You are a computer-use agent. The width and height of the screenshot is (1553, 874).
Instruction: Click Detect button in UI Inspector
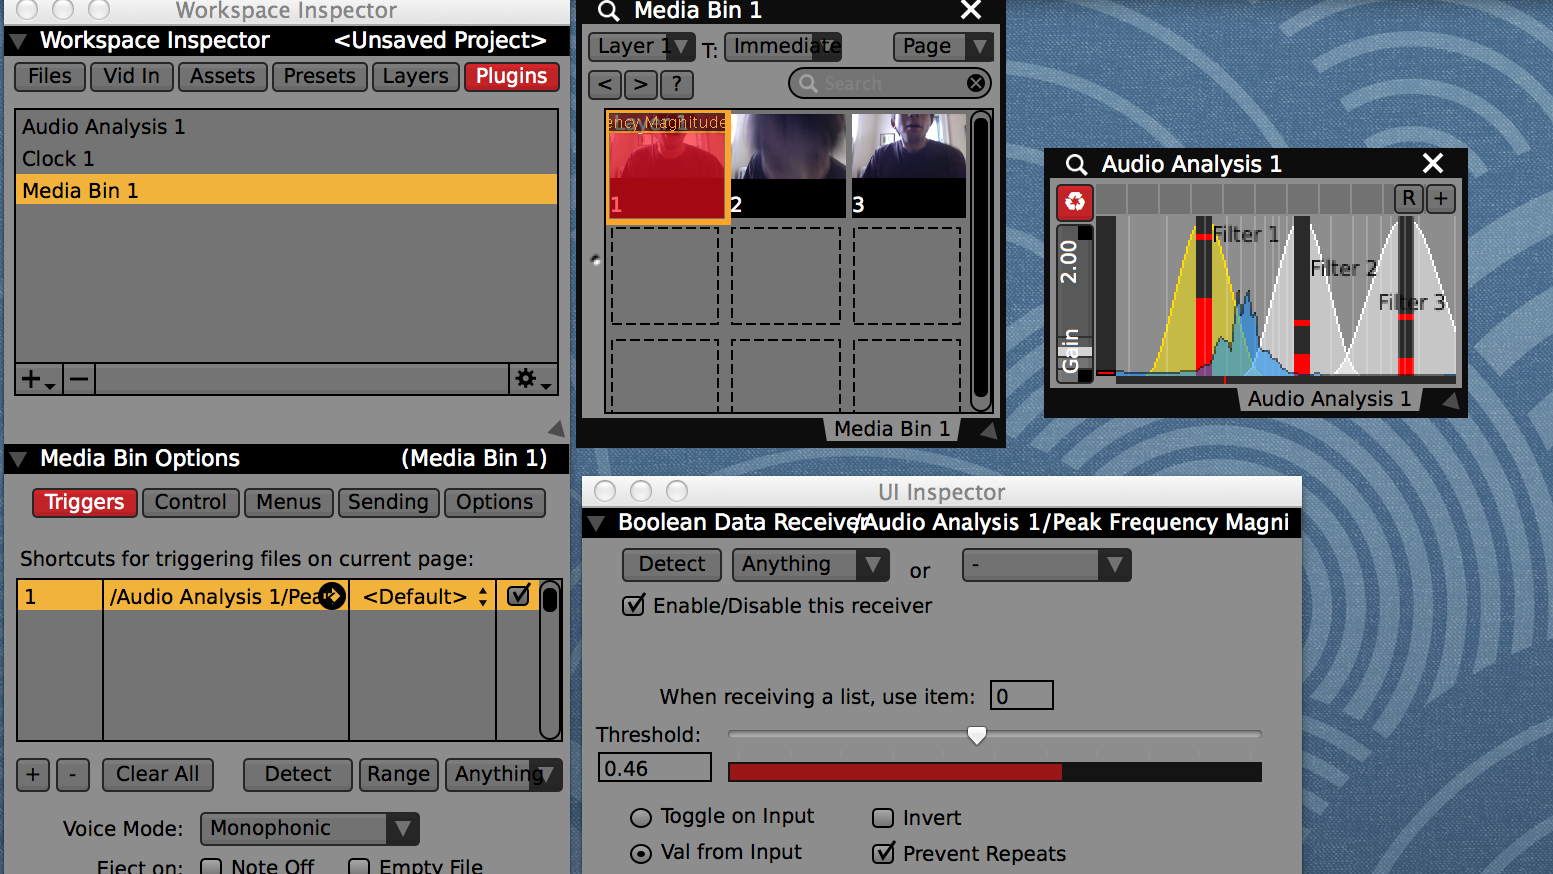(672, 564)
